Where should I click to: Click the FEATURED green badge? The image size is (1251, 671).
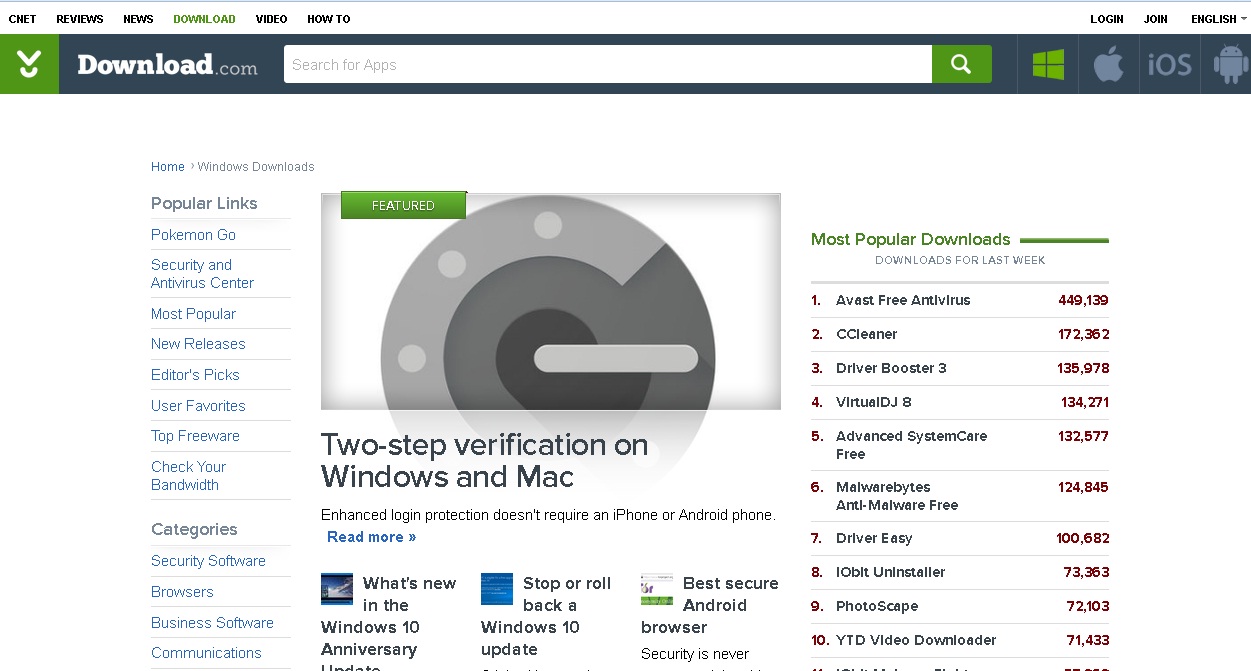coord(403,205)
